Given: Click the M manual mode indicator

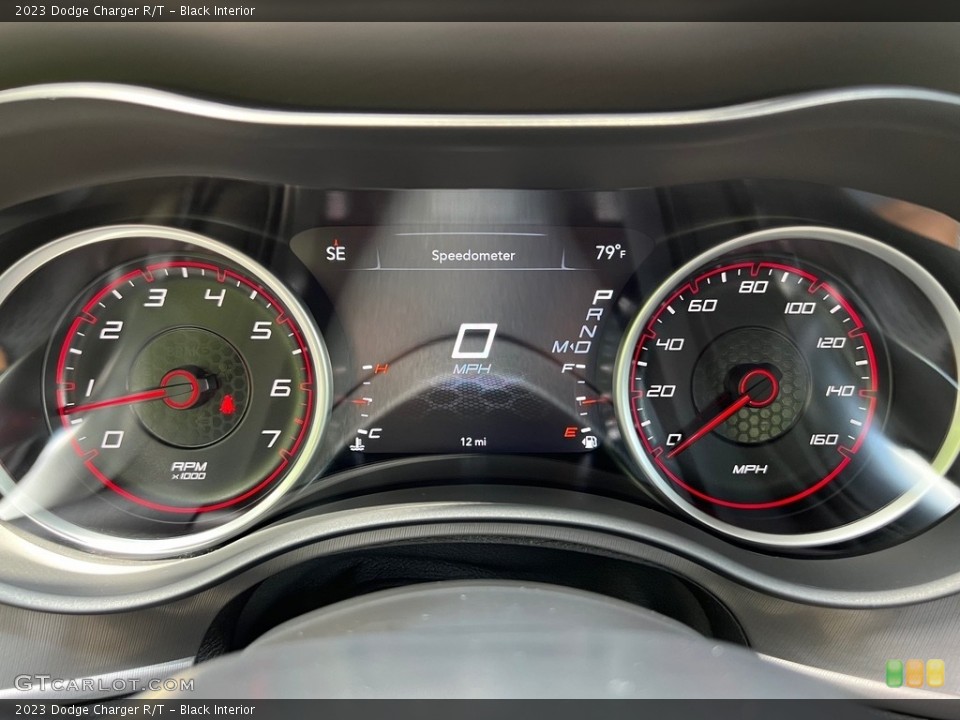Looking at the screenshot, I should coord(560,347).
